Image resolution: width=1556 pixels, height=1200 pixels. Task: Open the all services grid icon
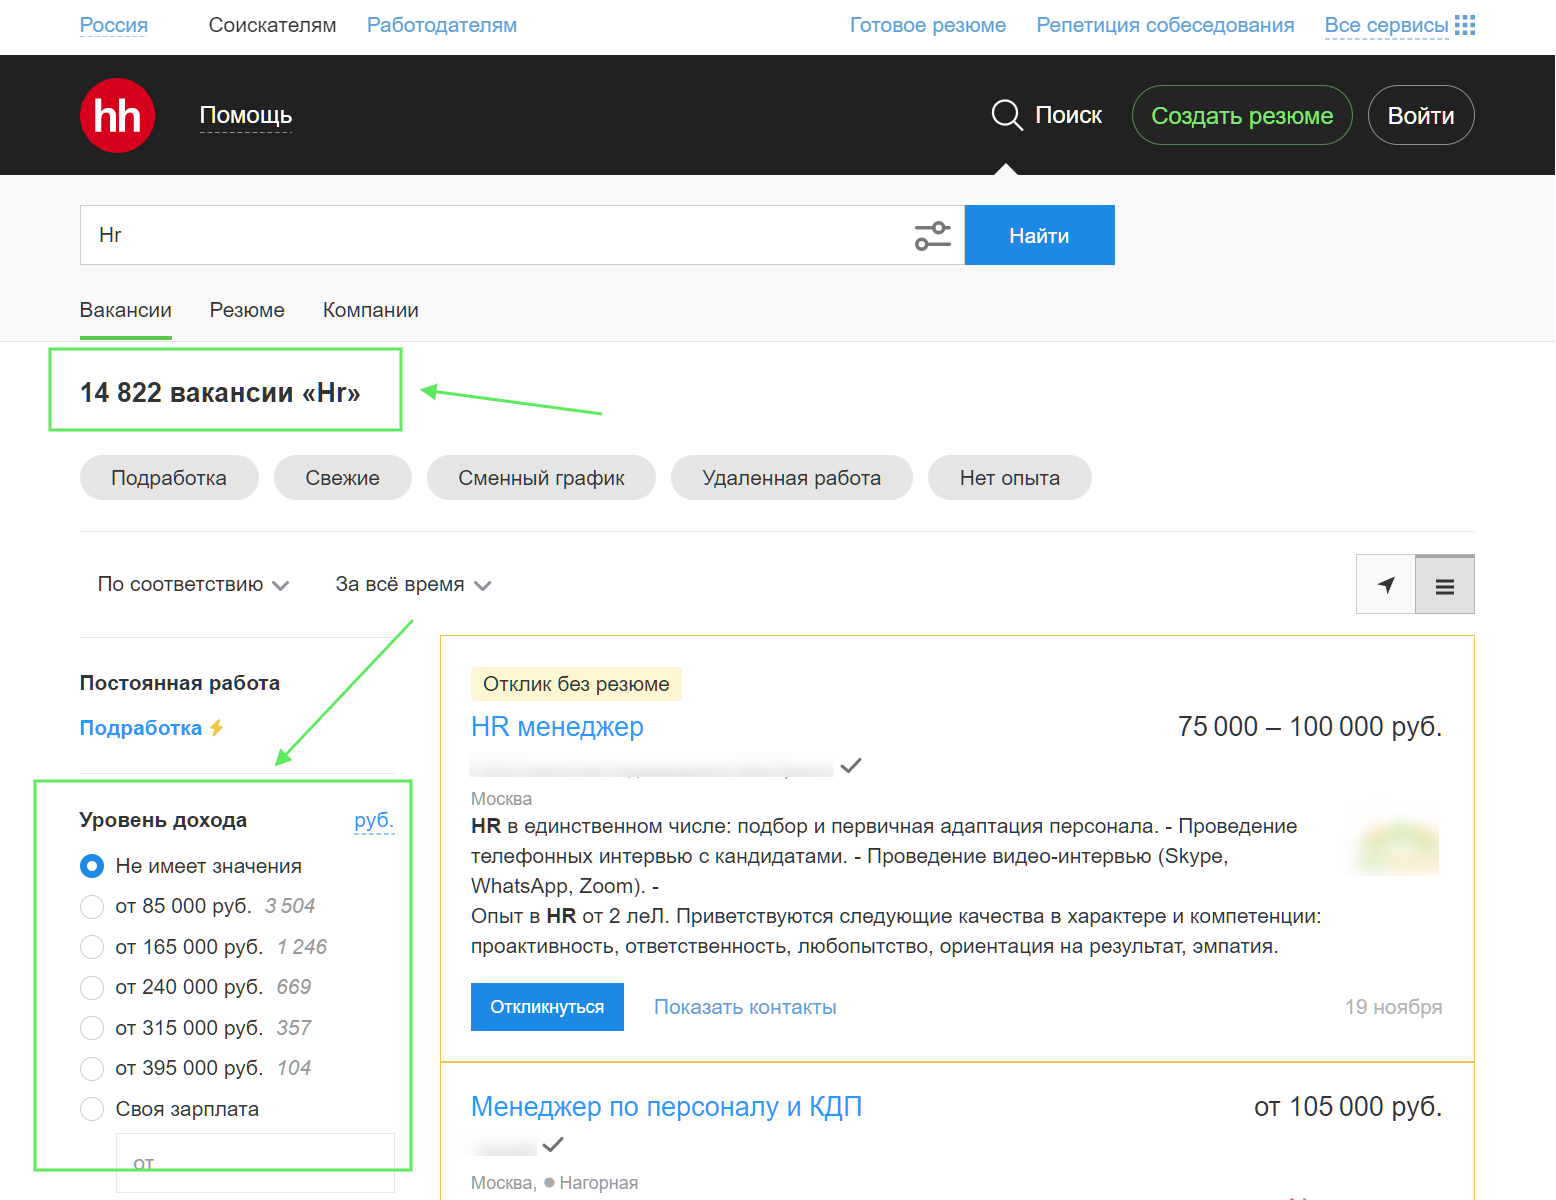point(1464,25)
